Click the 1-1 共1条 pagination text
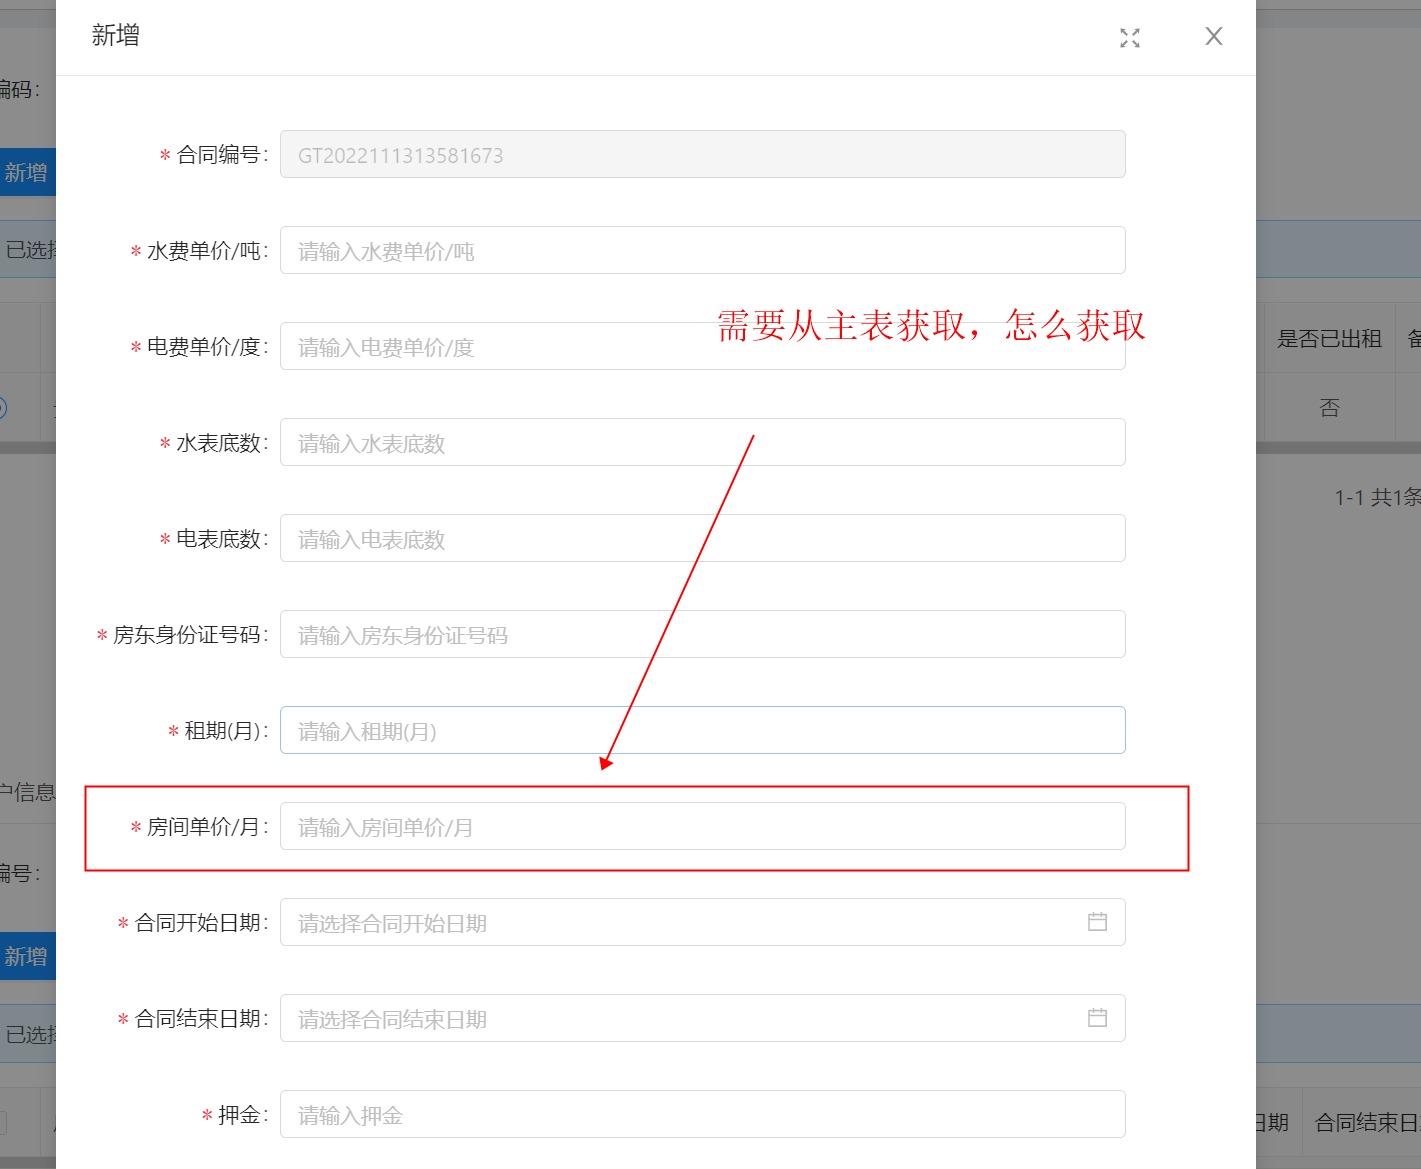This screenshot has height=1169, width=1421. [x=1378, y=497]
